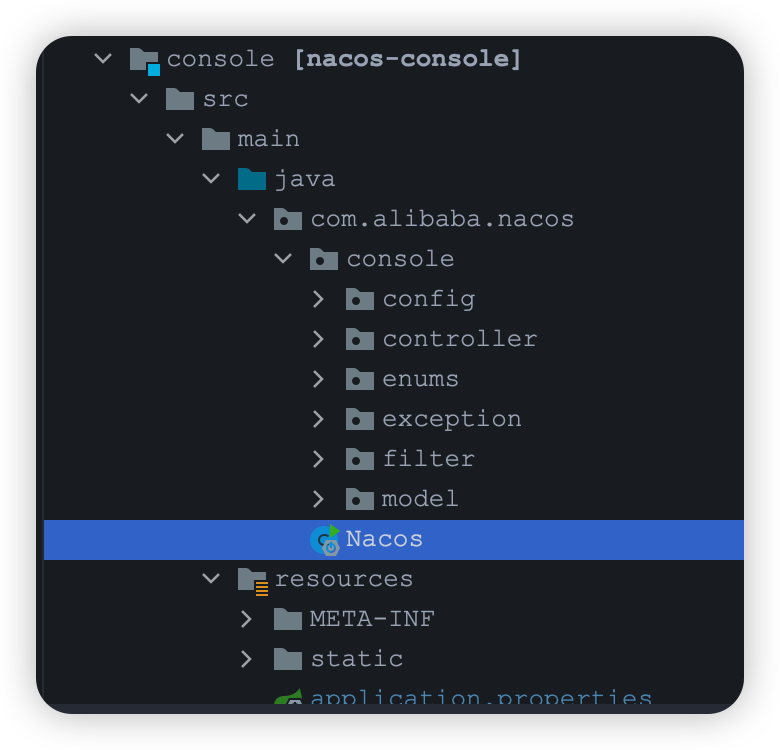
Task: Expand the static folder
Action: click(x=247, y=659)
